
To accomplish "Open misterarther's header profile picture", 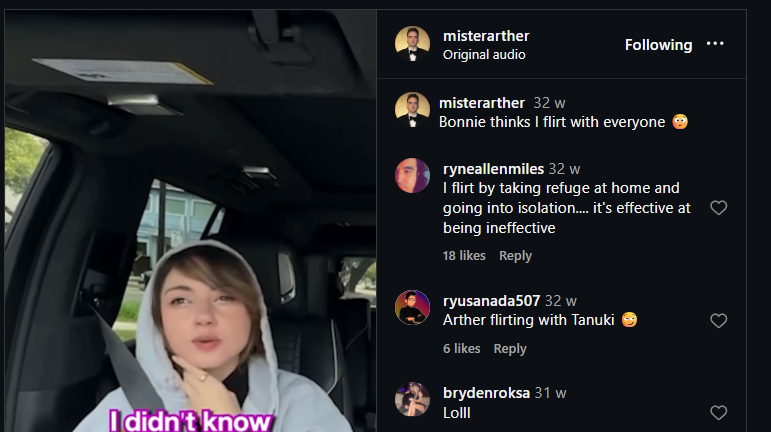I will [x=412, y=44].
